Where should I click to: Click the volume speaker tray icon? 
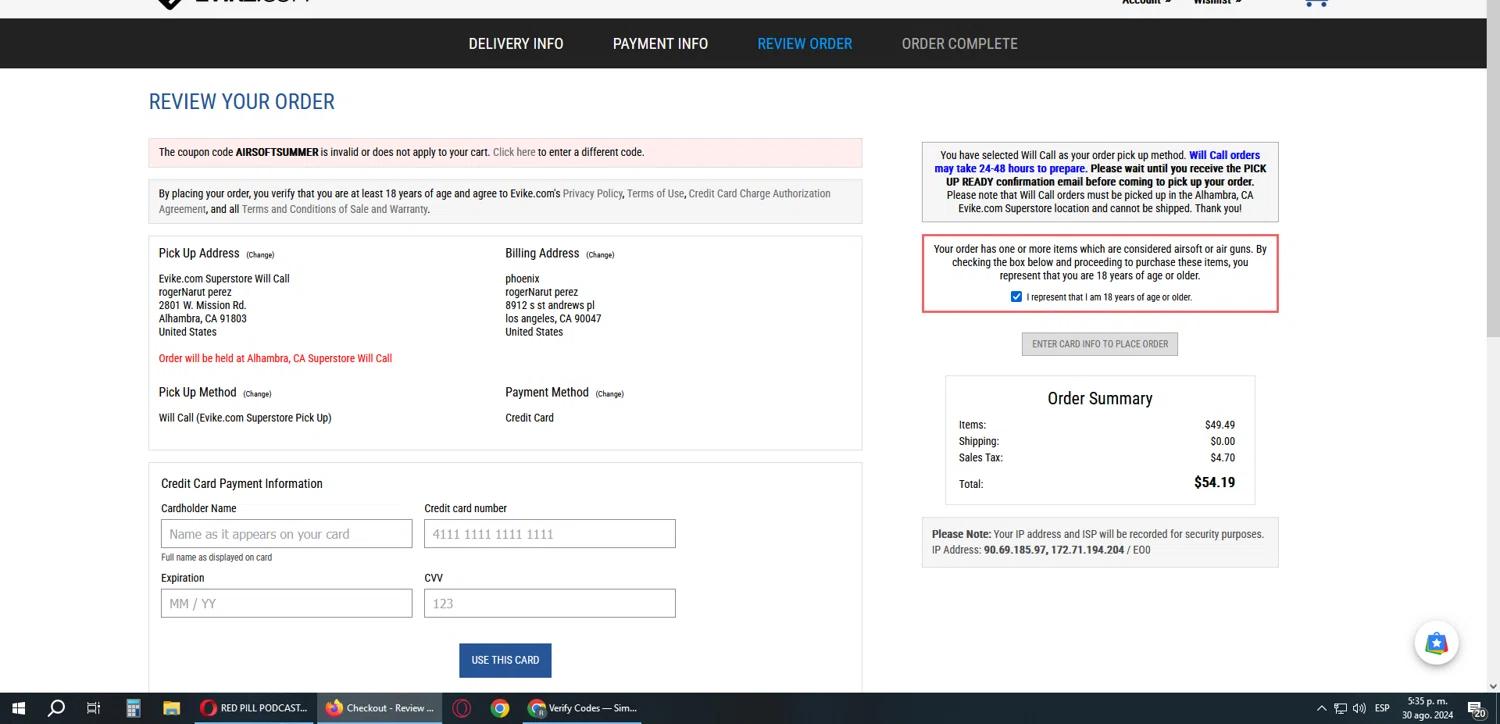1359,708
